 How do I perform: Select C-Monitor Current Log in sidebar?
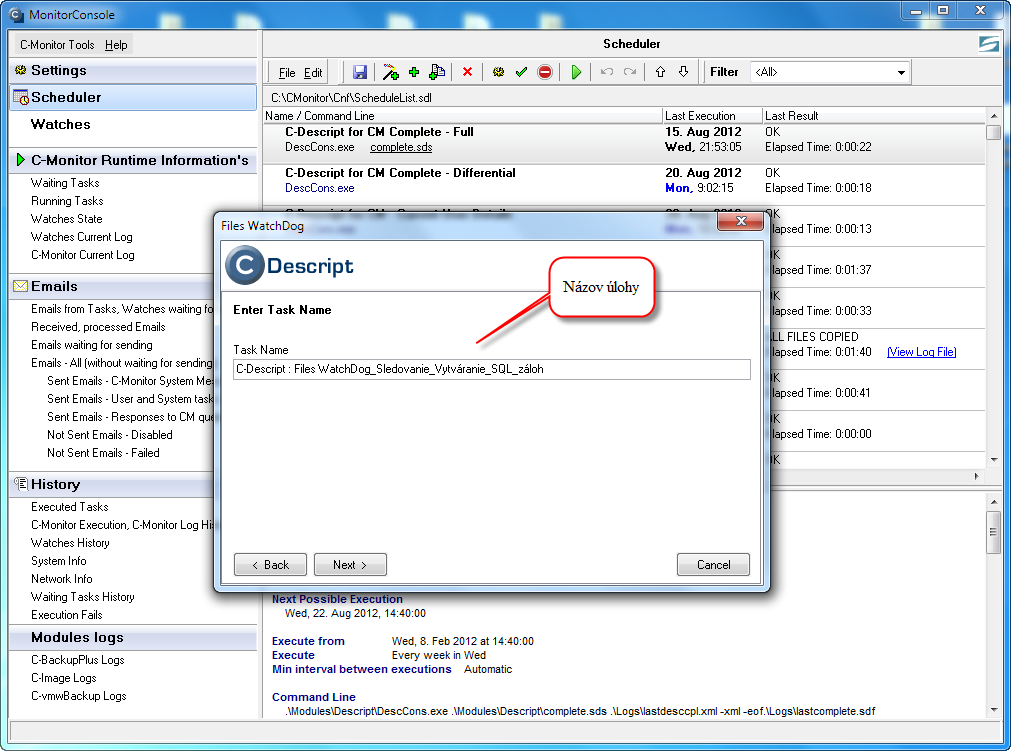click(x=83, y=255)
